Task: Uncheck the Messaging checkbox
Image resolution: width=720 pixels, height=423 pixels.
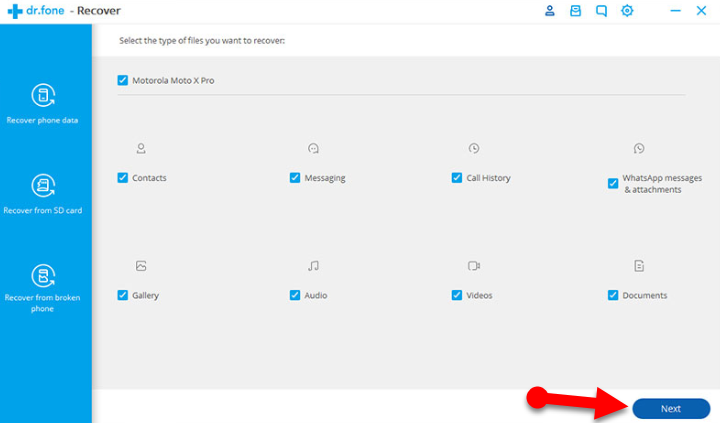Action: 295,178
